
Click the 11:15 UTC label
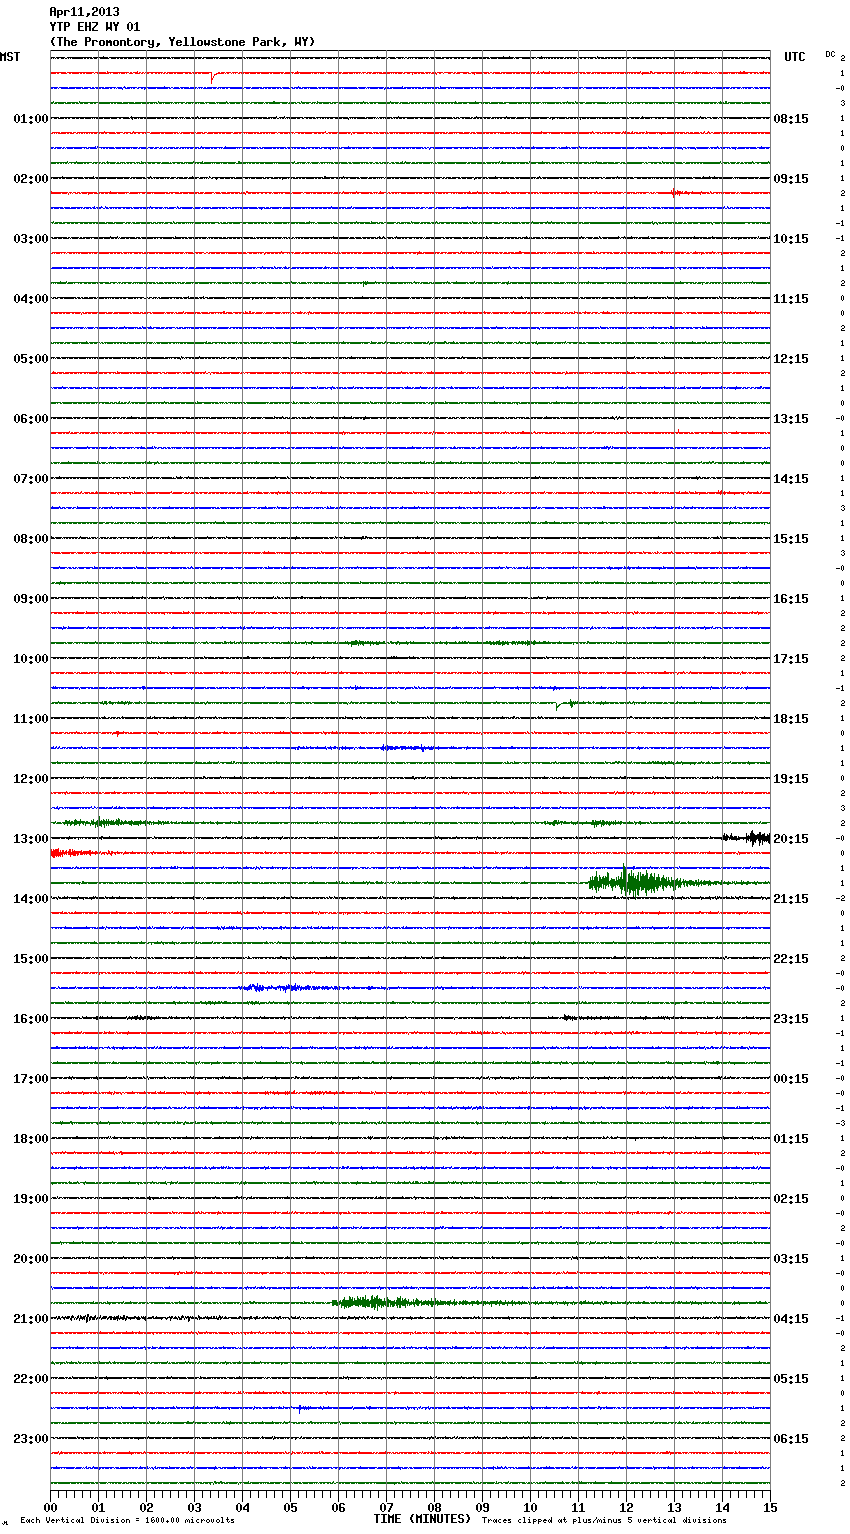[x=791, y=299]
